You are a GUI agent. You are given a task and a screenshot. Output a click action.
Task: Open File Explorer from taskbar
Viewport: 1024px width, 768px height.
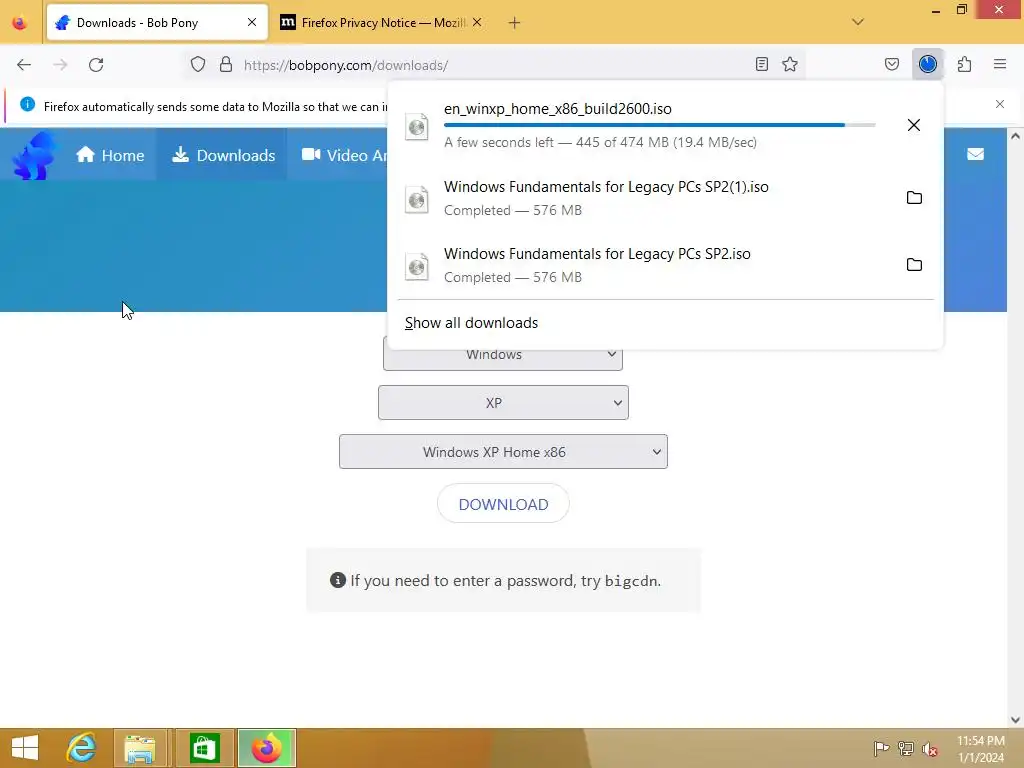(140, 748)
